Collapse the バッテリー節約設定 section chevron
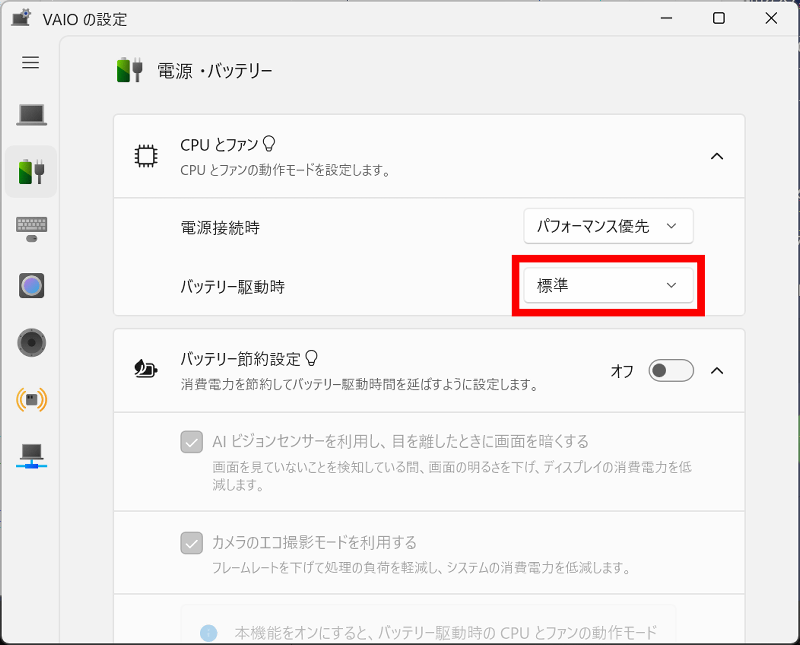The width and height of the screenshot is (800, 645). point(716,371)
